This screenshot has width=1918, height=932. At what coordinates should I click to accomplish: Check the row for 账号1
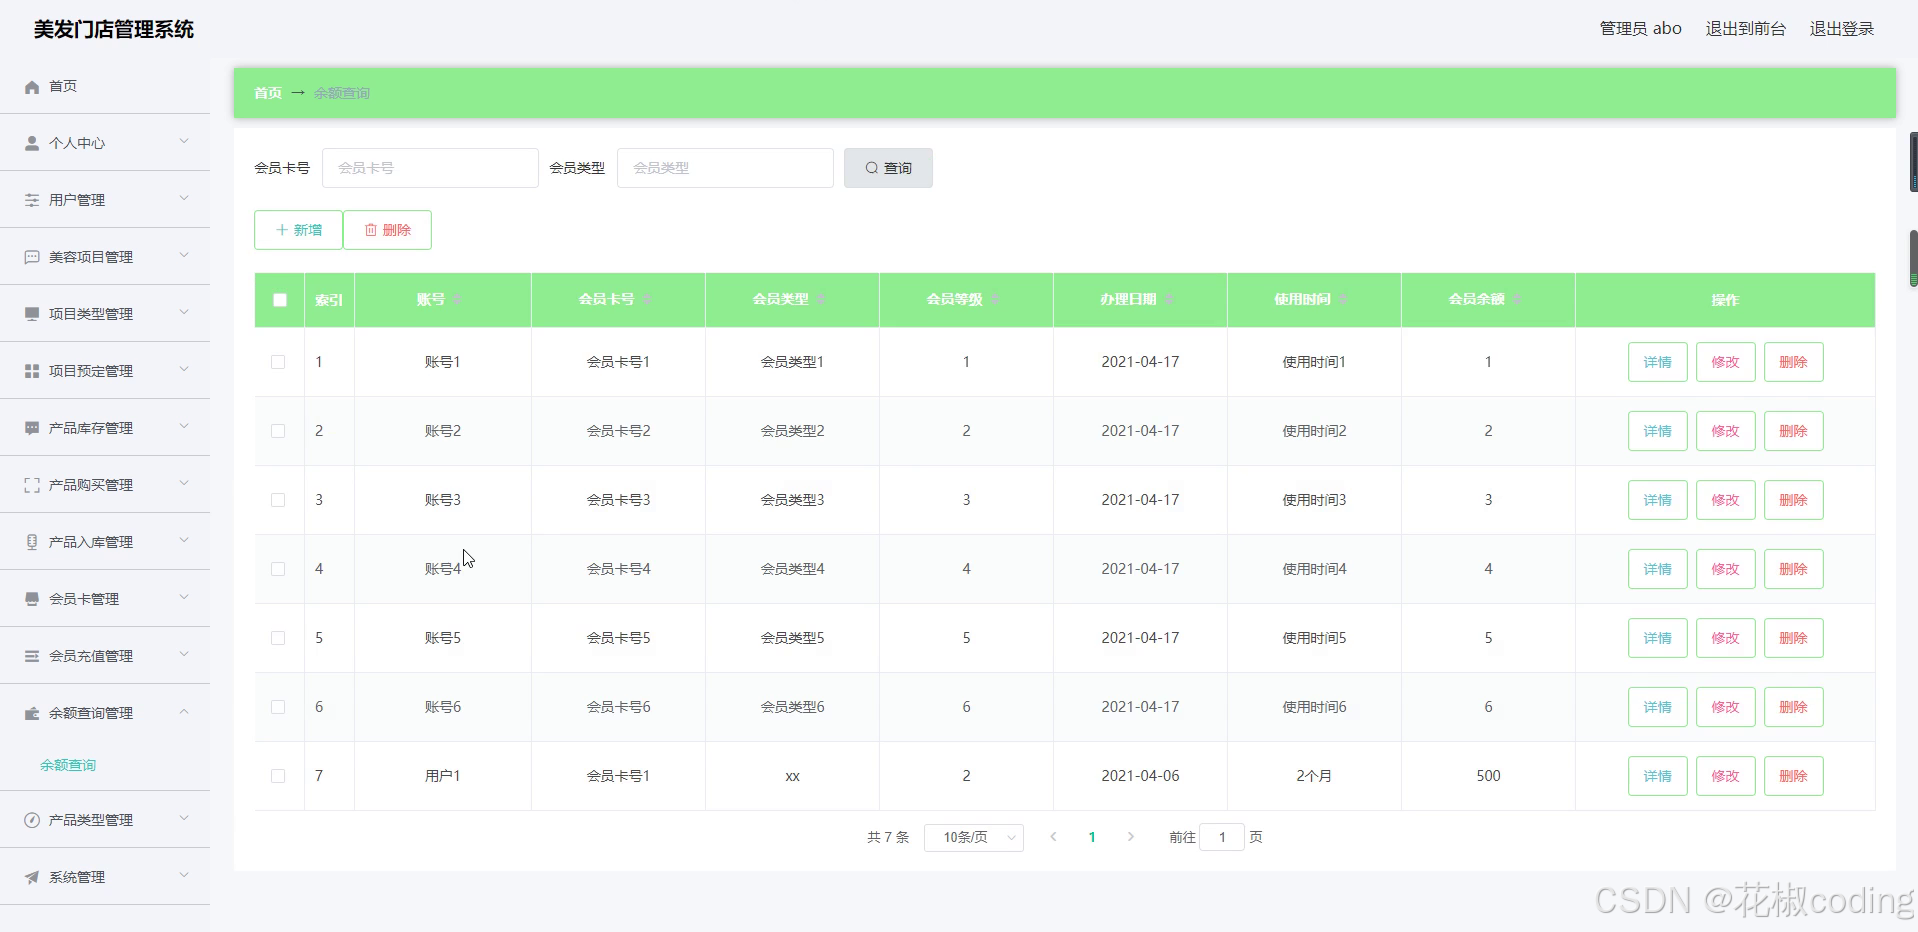[x=278, y=362]
